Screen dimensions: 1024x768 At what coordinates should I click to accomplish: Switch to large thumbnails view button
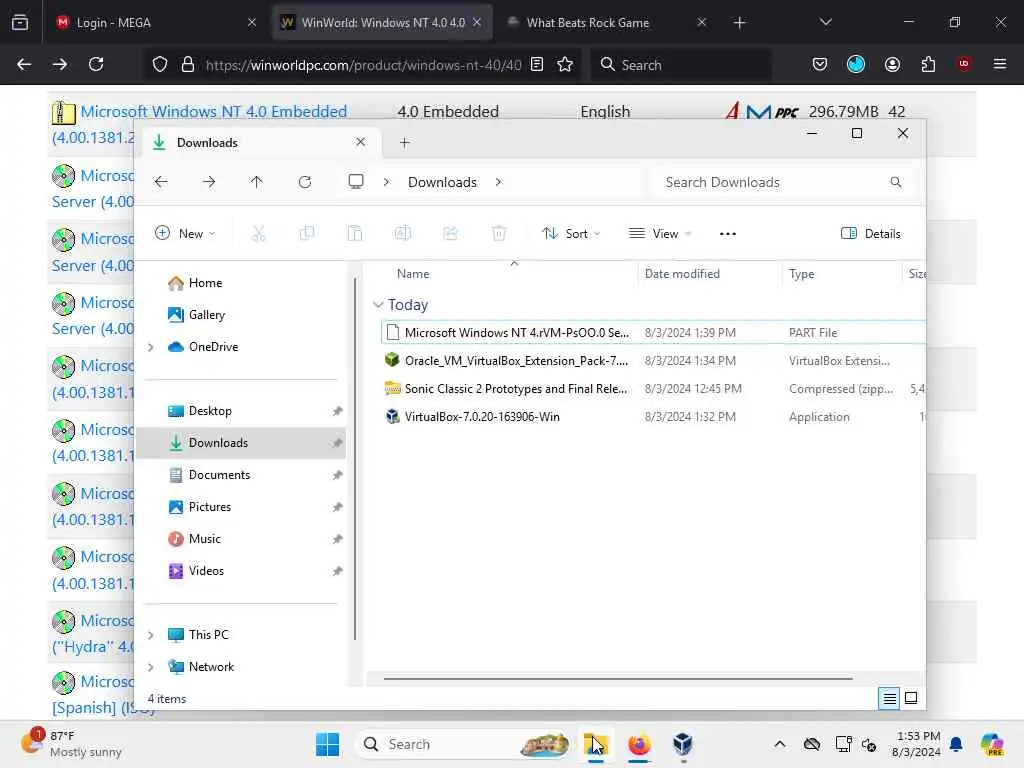(911, 698)
